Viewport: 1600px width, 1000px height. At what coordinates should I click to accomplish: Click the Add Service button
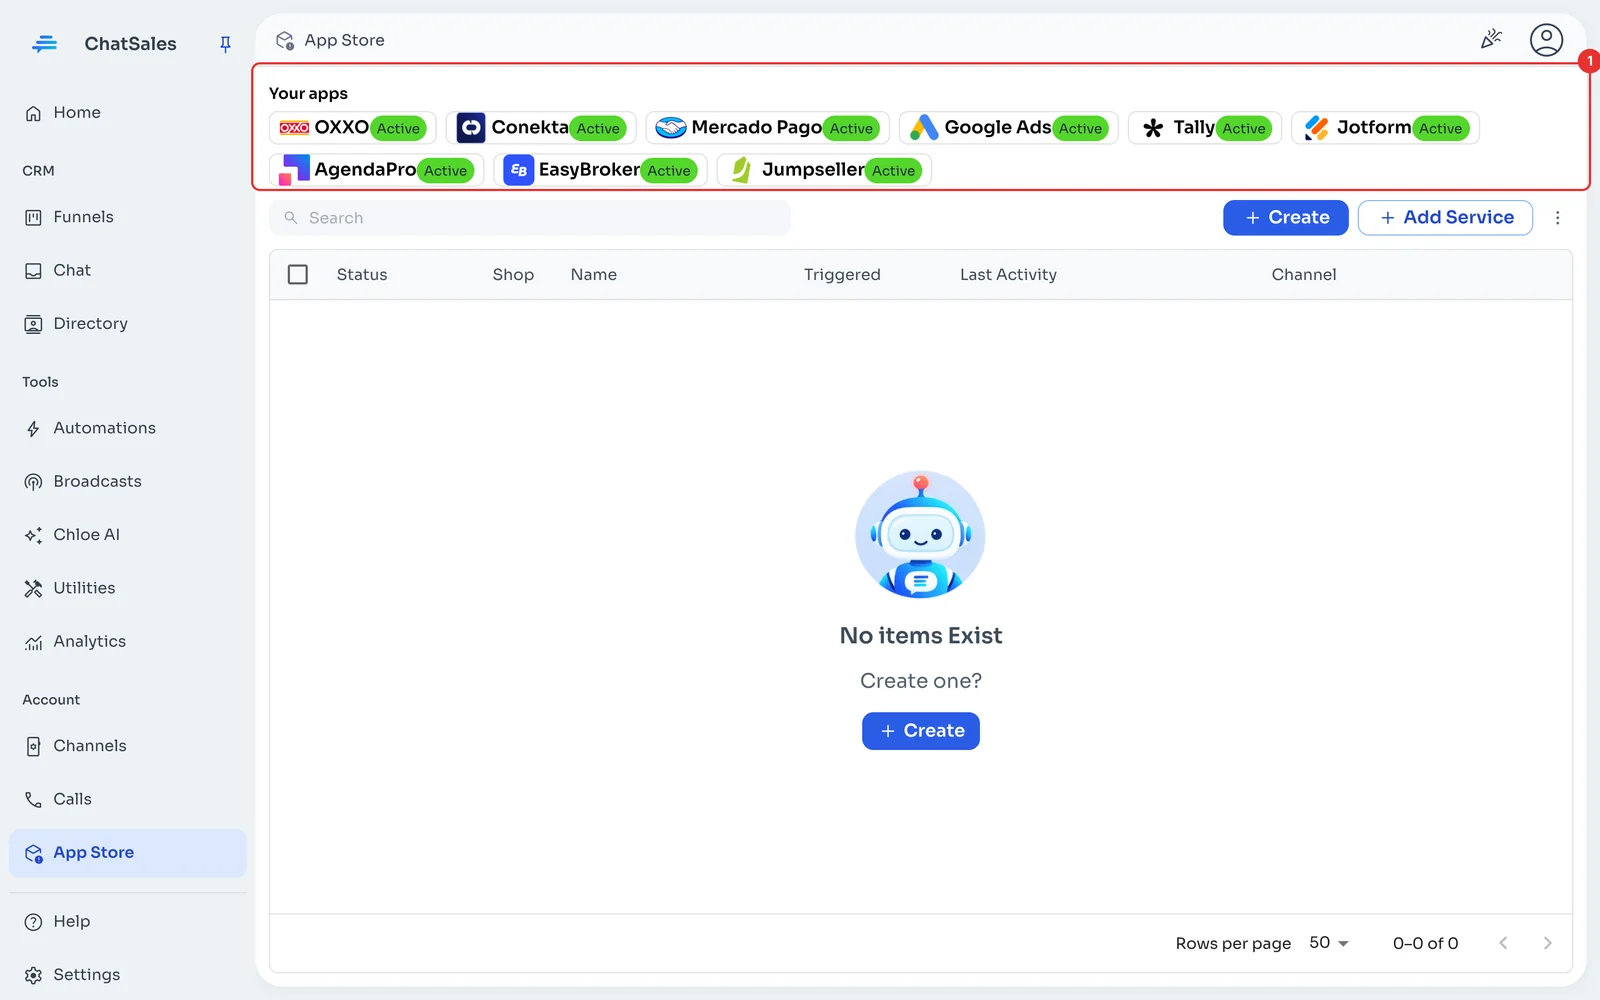[1445, 218]
